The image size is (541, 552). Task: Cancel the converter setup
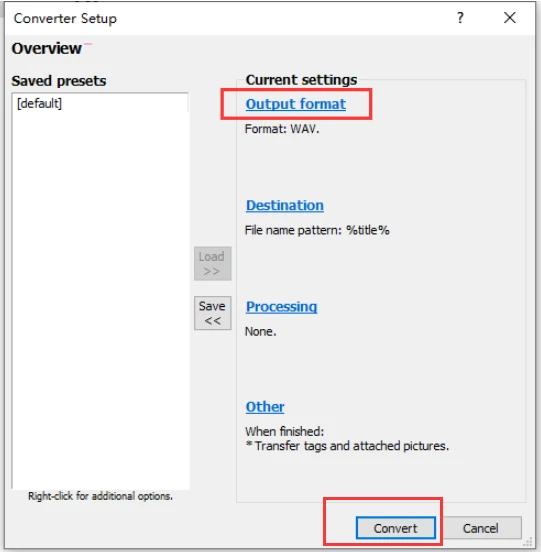click(481, 528)
